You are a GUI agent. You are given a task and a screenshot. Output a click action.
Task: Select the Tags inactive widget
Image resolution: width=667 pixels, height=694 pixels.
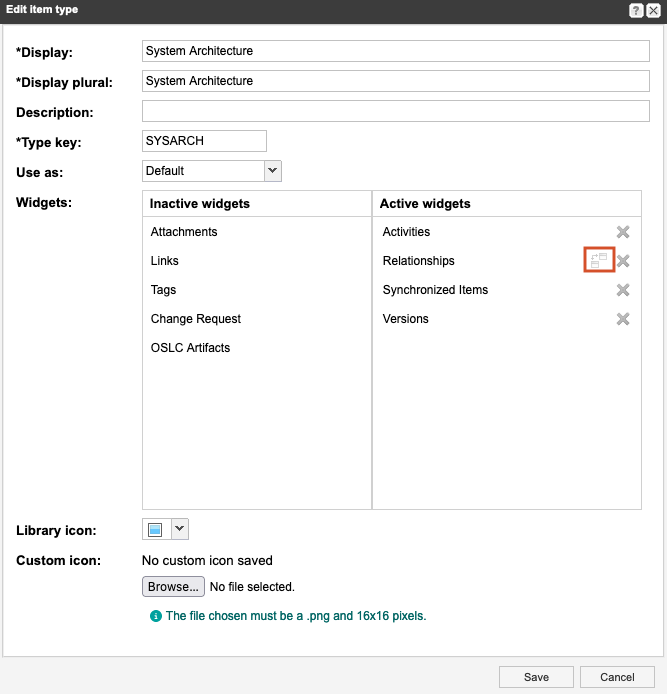[x=163, y=290]
